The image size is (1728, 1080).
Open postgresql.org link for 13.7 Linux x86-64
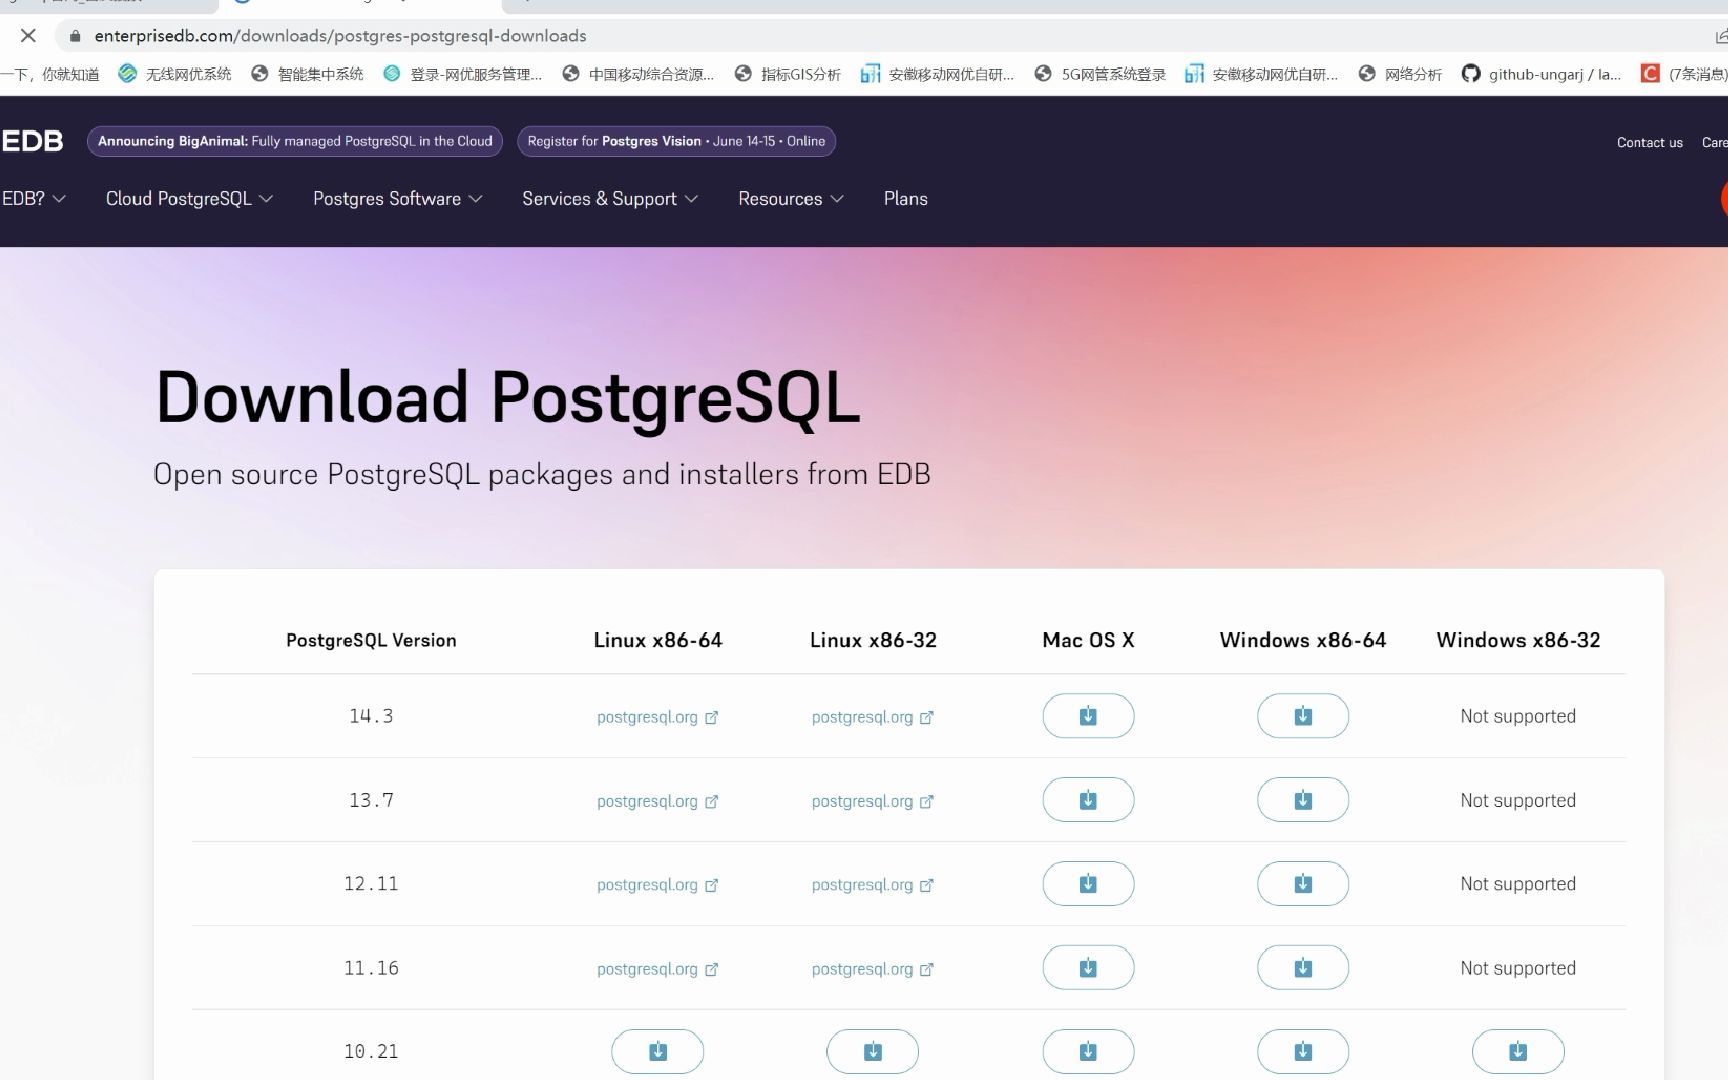657,801
